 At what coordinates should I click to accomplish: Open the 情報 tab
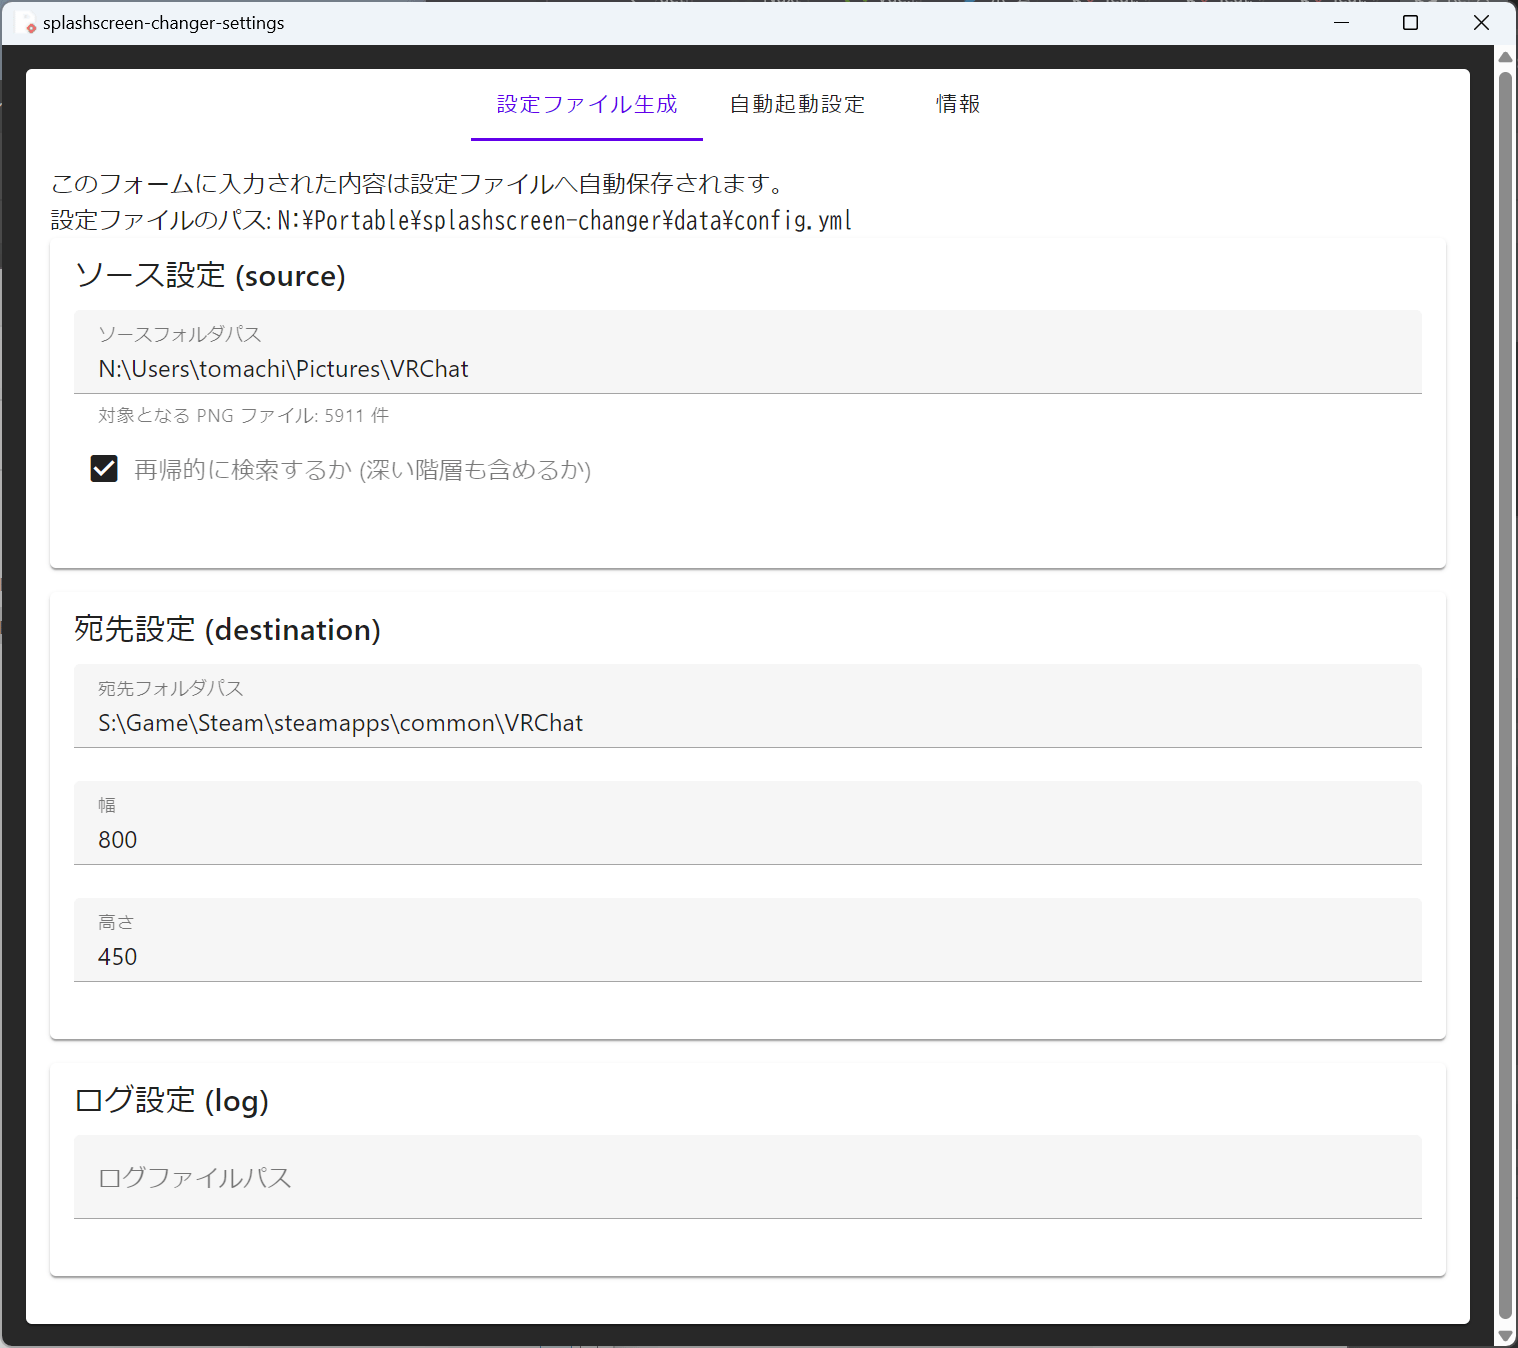point(958,105)
